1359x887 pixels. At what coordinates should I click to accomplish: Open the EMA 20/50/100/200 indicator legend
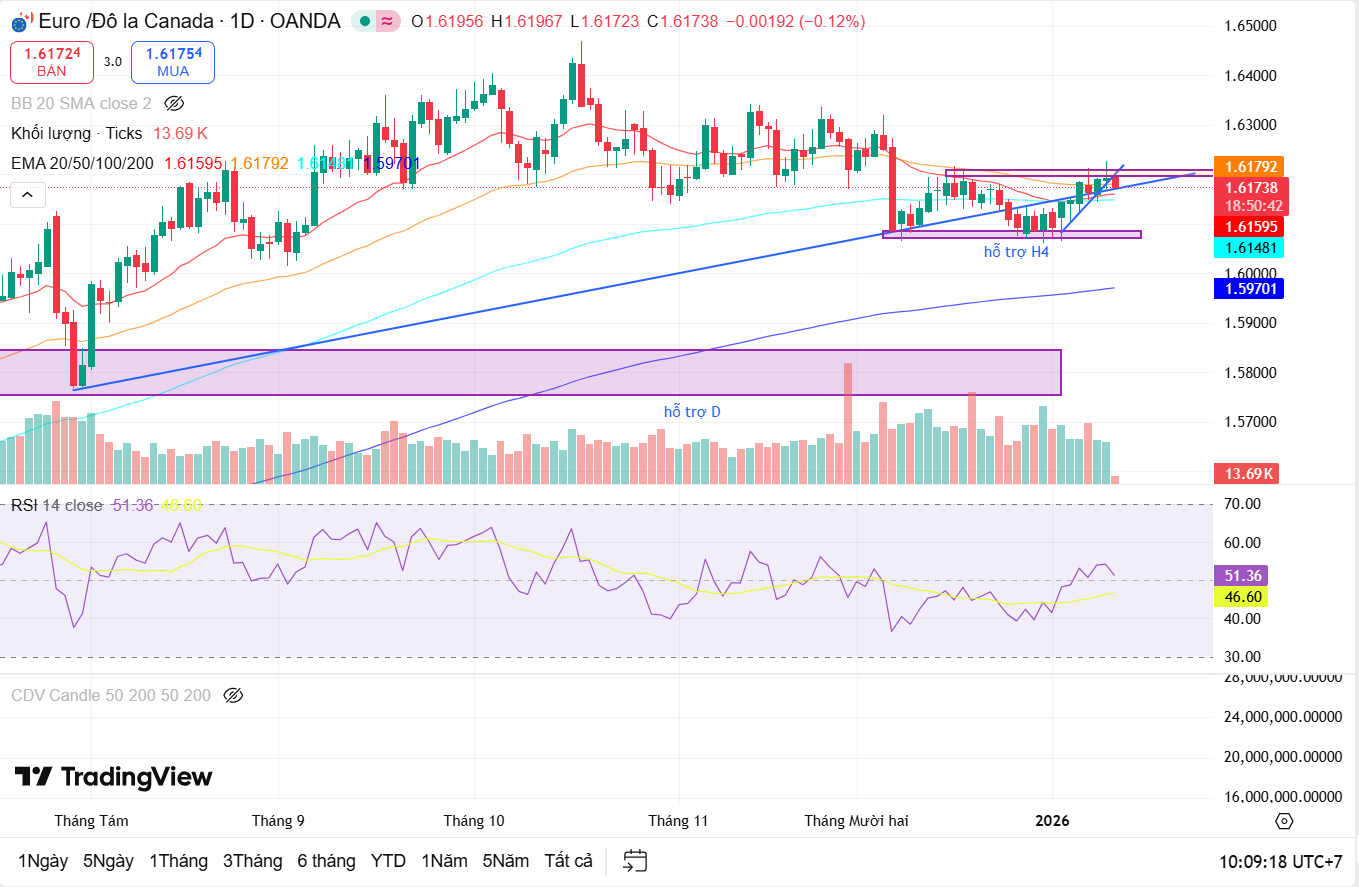[82, 163]
